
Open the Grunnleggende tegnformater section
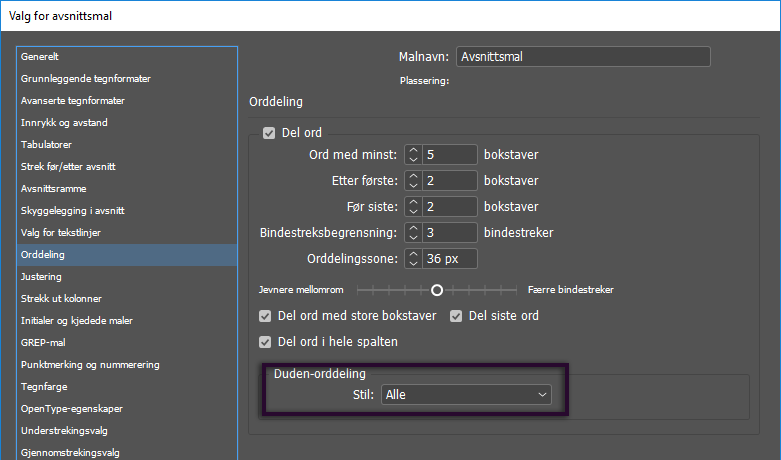click(86, 79)
